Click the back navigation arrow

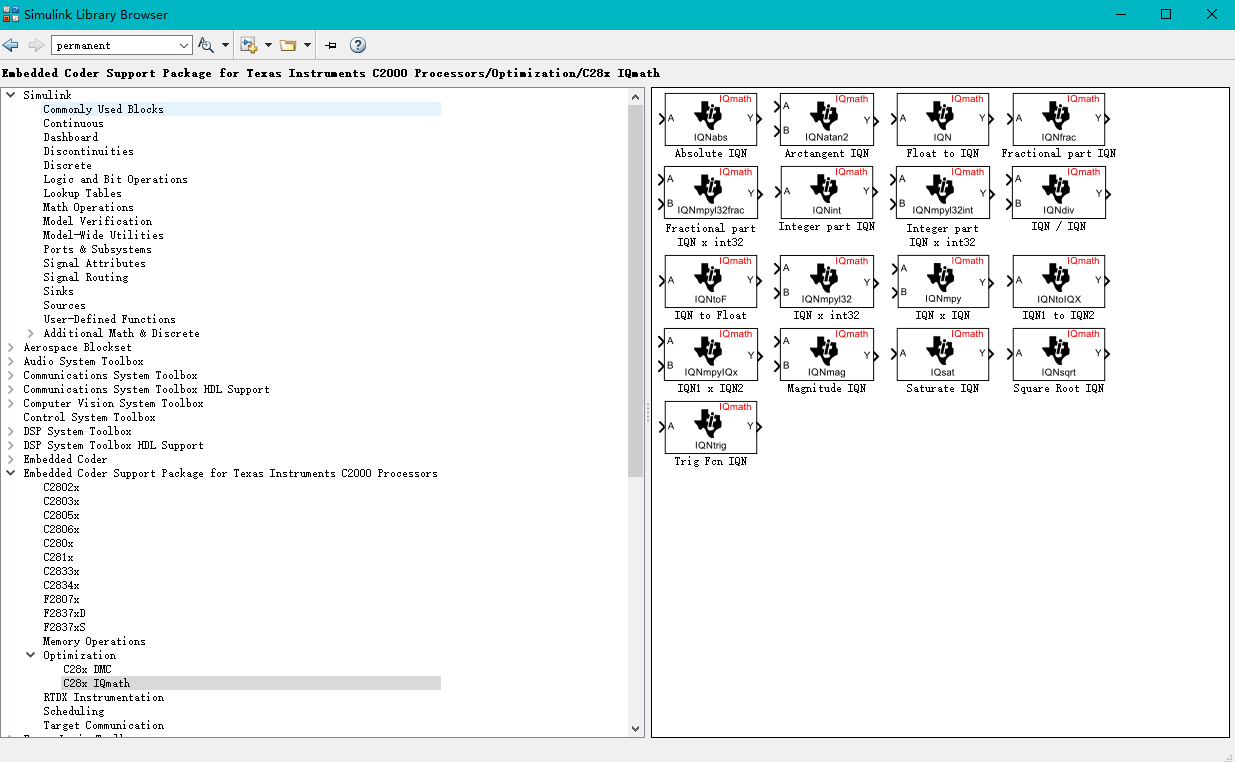11,45
